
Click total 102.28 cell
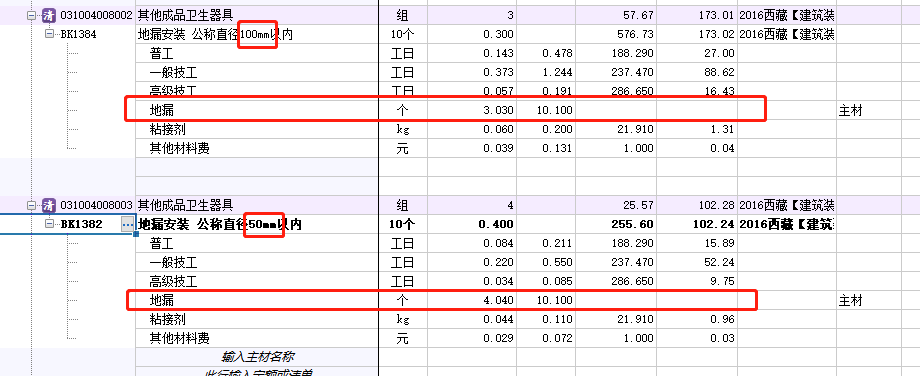696,205
